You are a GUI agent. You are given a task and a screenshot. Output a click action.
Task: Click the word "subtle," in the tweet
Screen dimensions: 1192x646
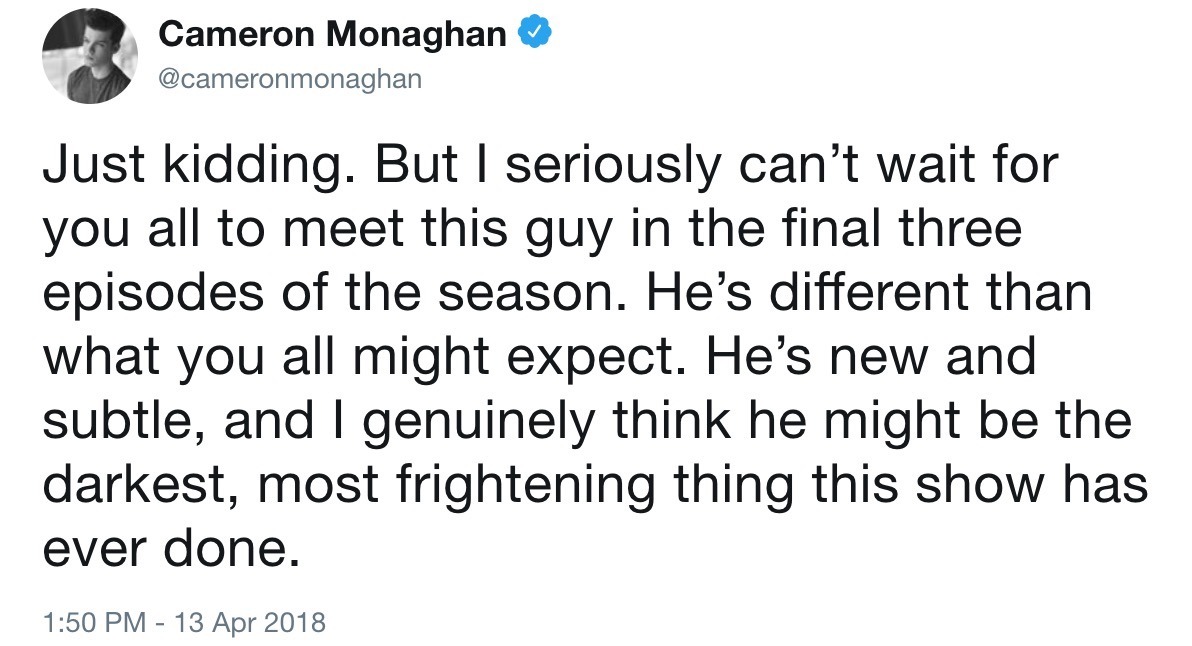124,420
